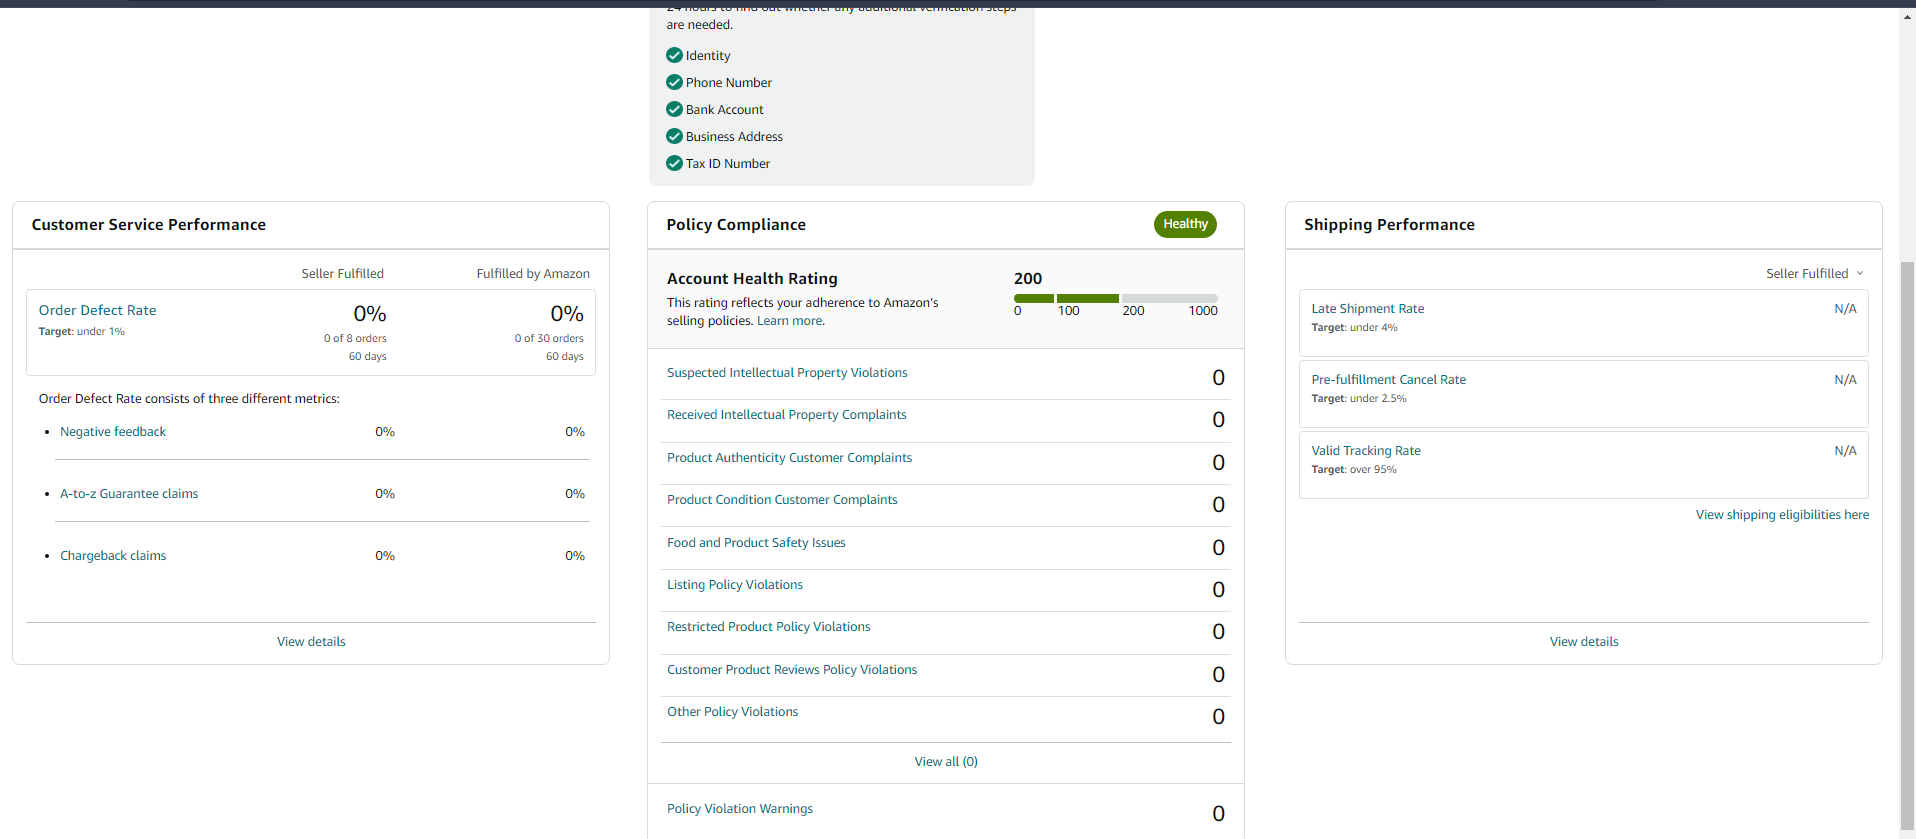The width and height of the screenshot is (1916, 839).
Task: Click the 200 Account Health Rating score
Action: tap(1028, 278)
